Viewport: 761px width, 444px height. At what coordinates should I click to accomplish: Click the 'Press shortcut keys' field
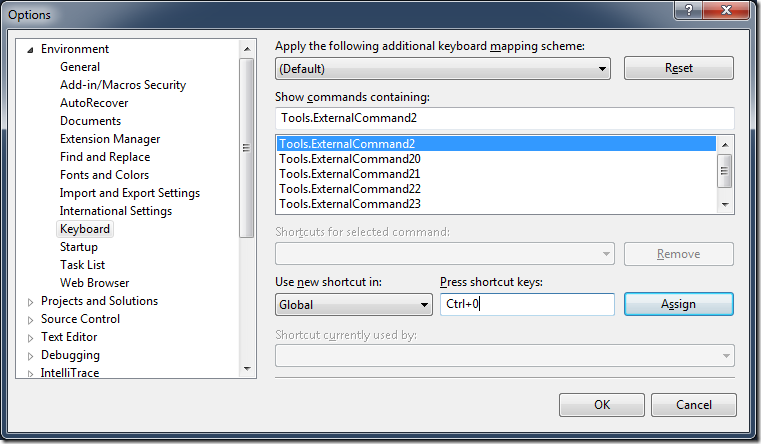point(527,305)
